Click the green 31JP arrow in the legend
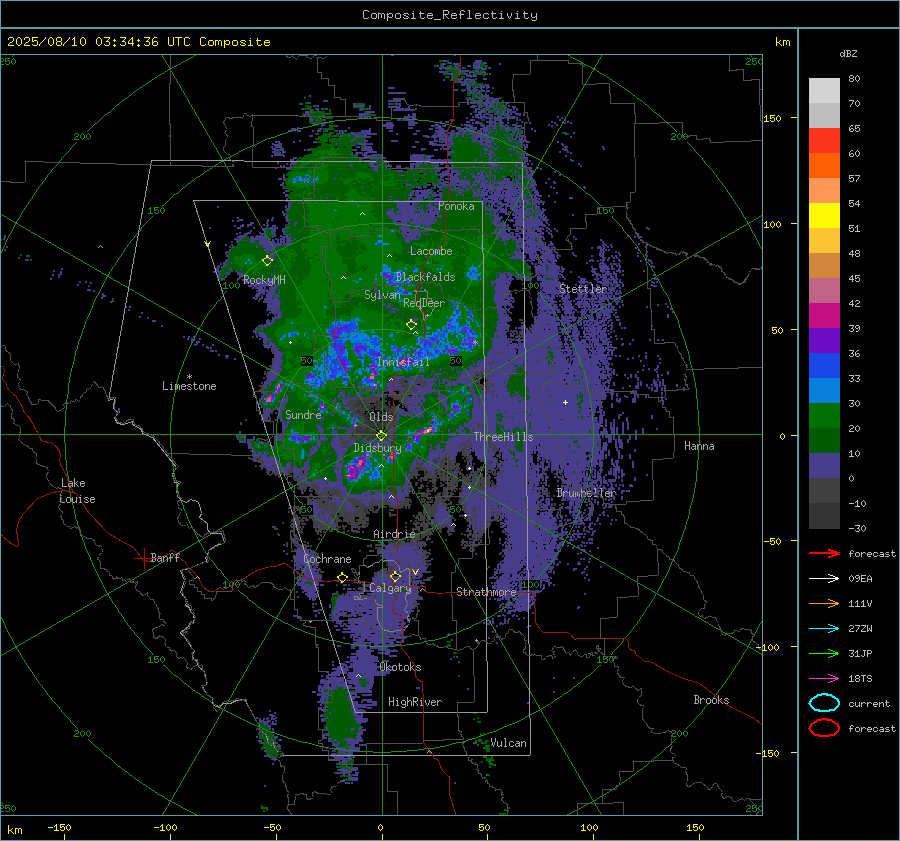 coord(824,653)
